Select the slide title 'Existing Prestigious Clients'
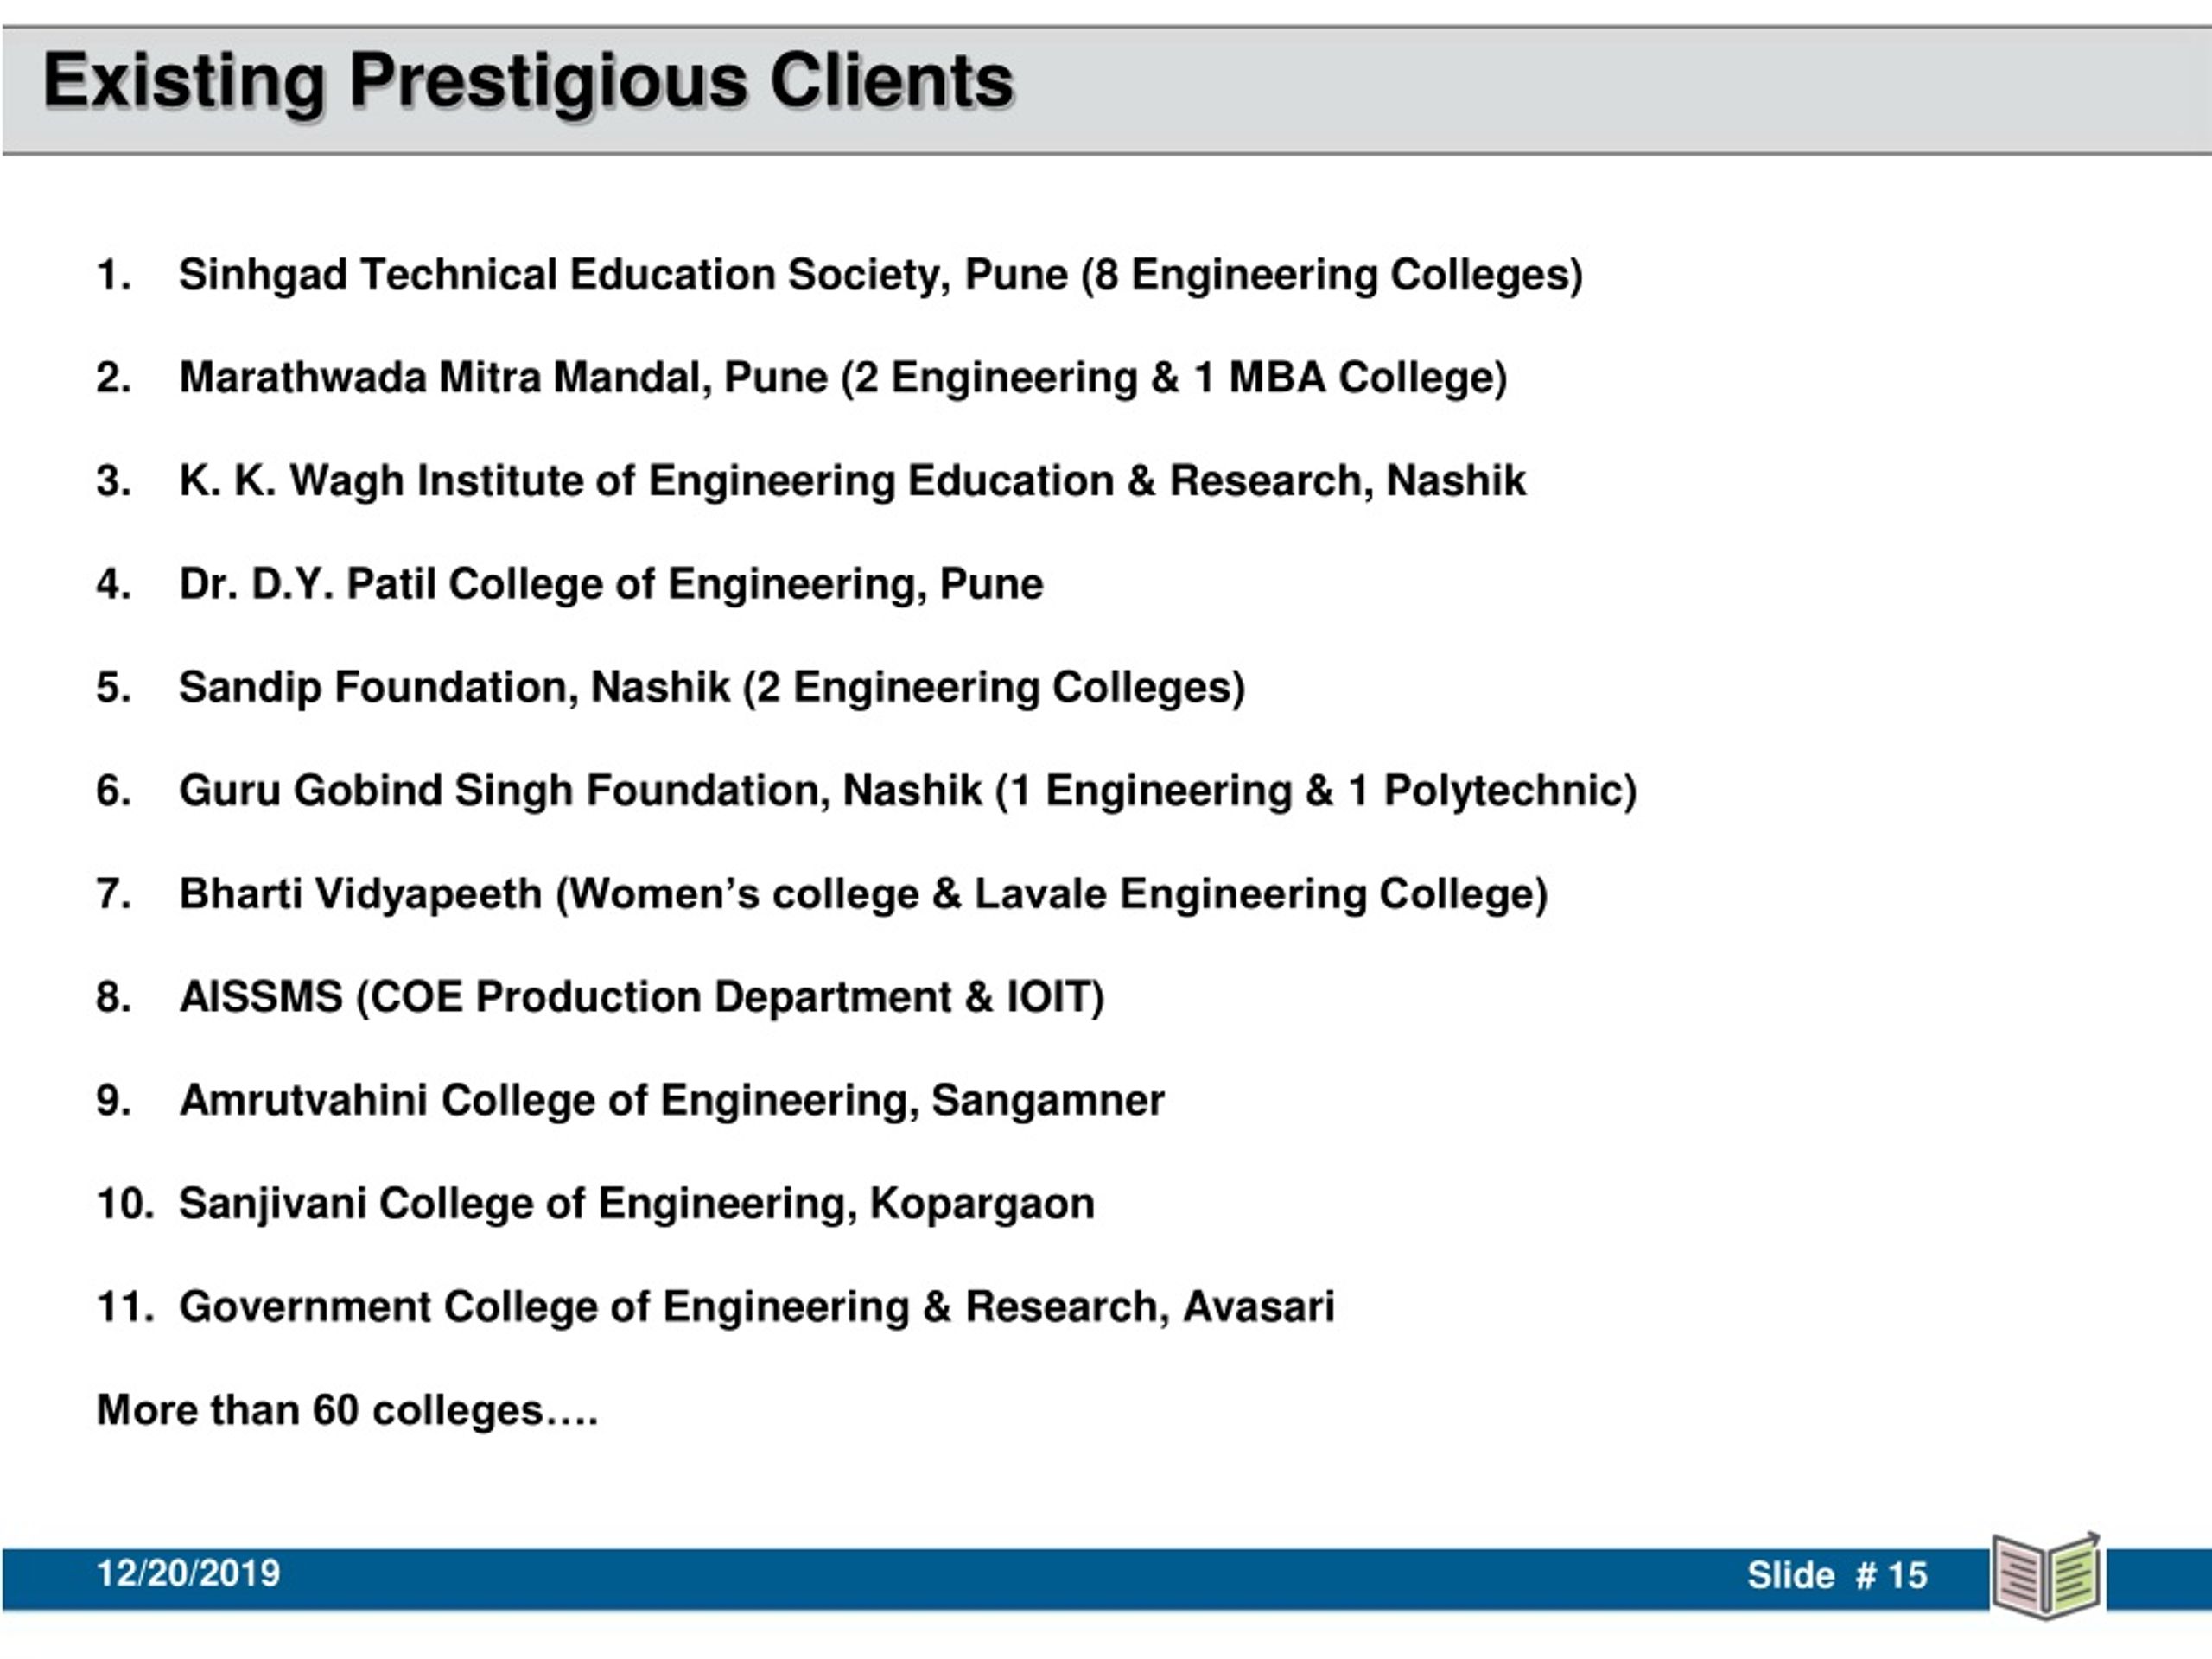Viewport: 2212px width, 1659px height. click(x=529, y=82)
